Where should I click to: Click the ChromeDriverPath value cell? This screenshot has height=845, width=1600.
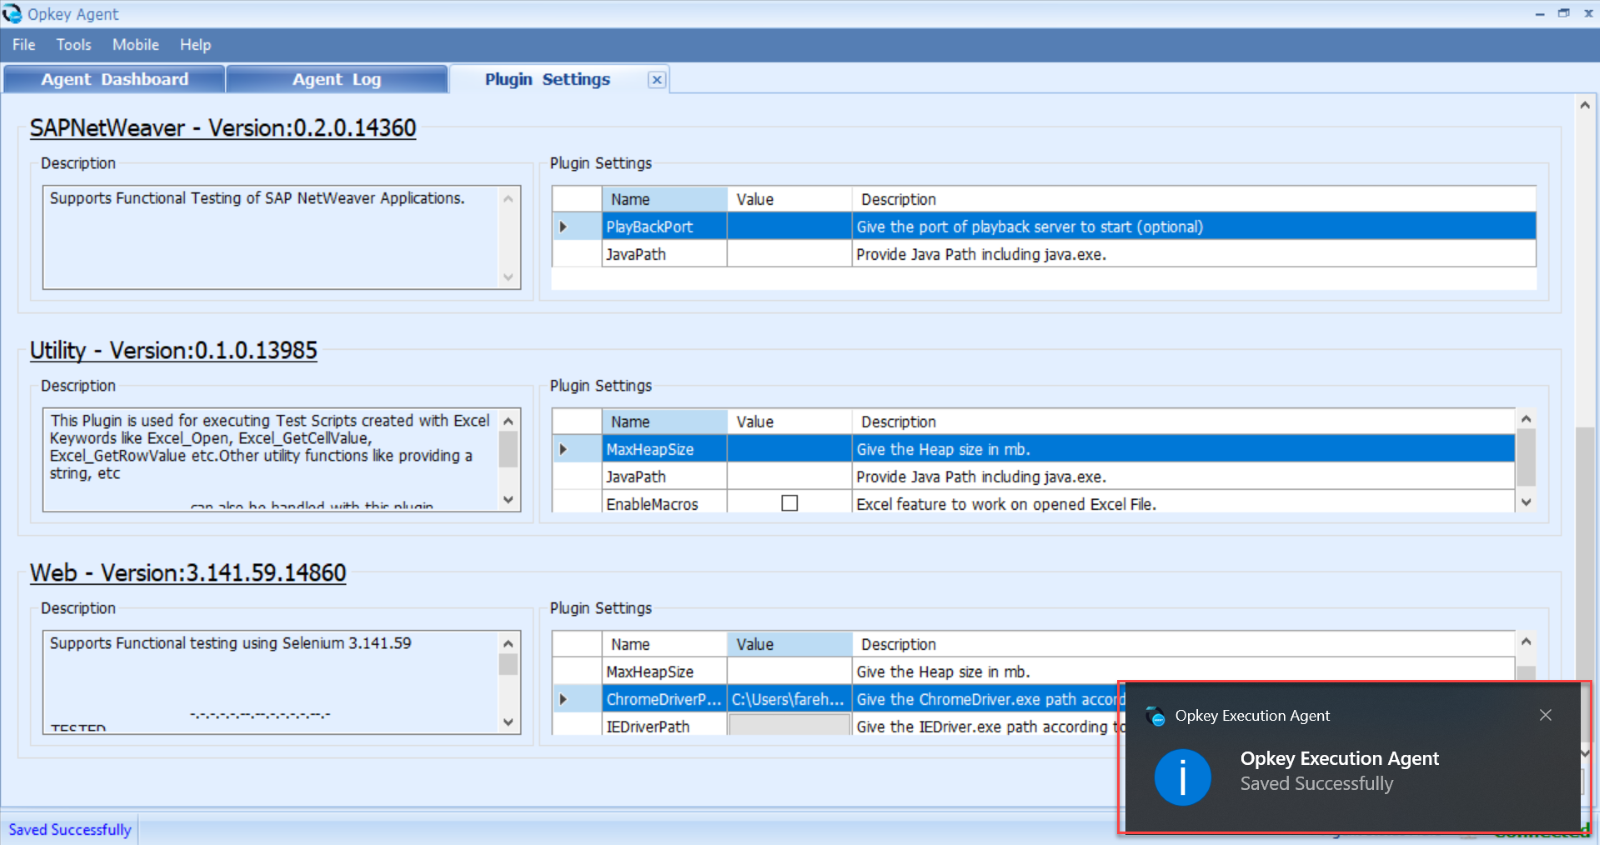[x=789, y=700]
